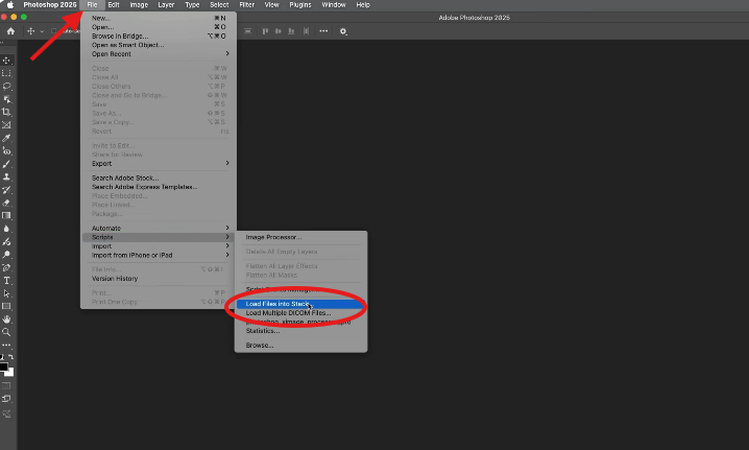Open the Image menu
This screenshot has height=450, width=749.
(139, 5)
